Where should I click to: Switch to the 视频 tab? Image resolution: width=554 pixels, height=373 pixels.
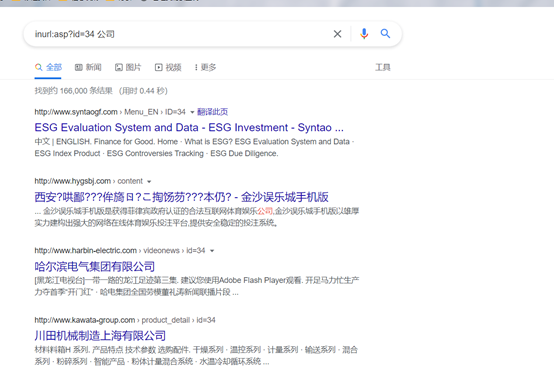(x=168, y=67)
